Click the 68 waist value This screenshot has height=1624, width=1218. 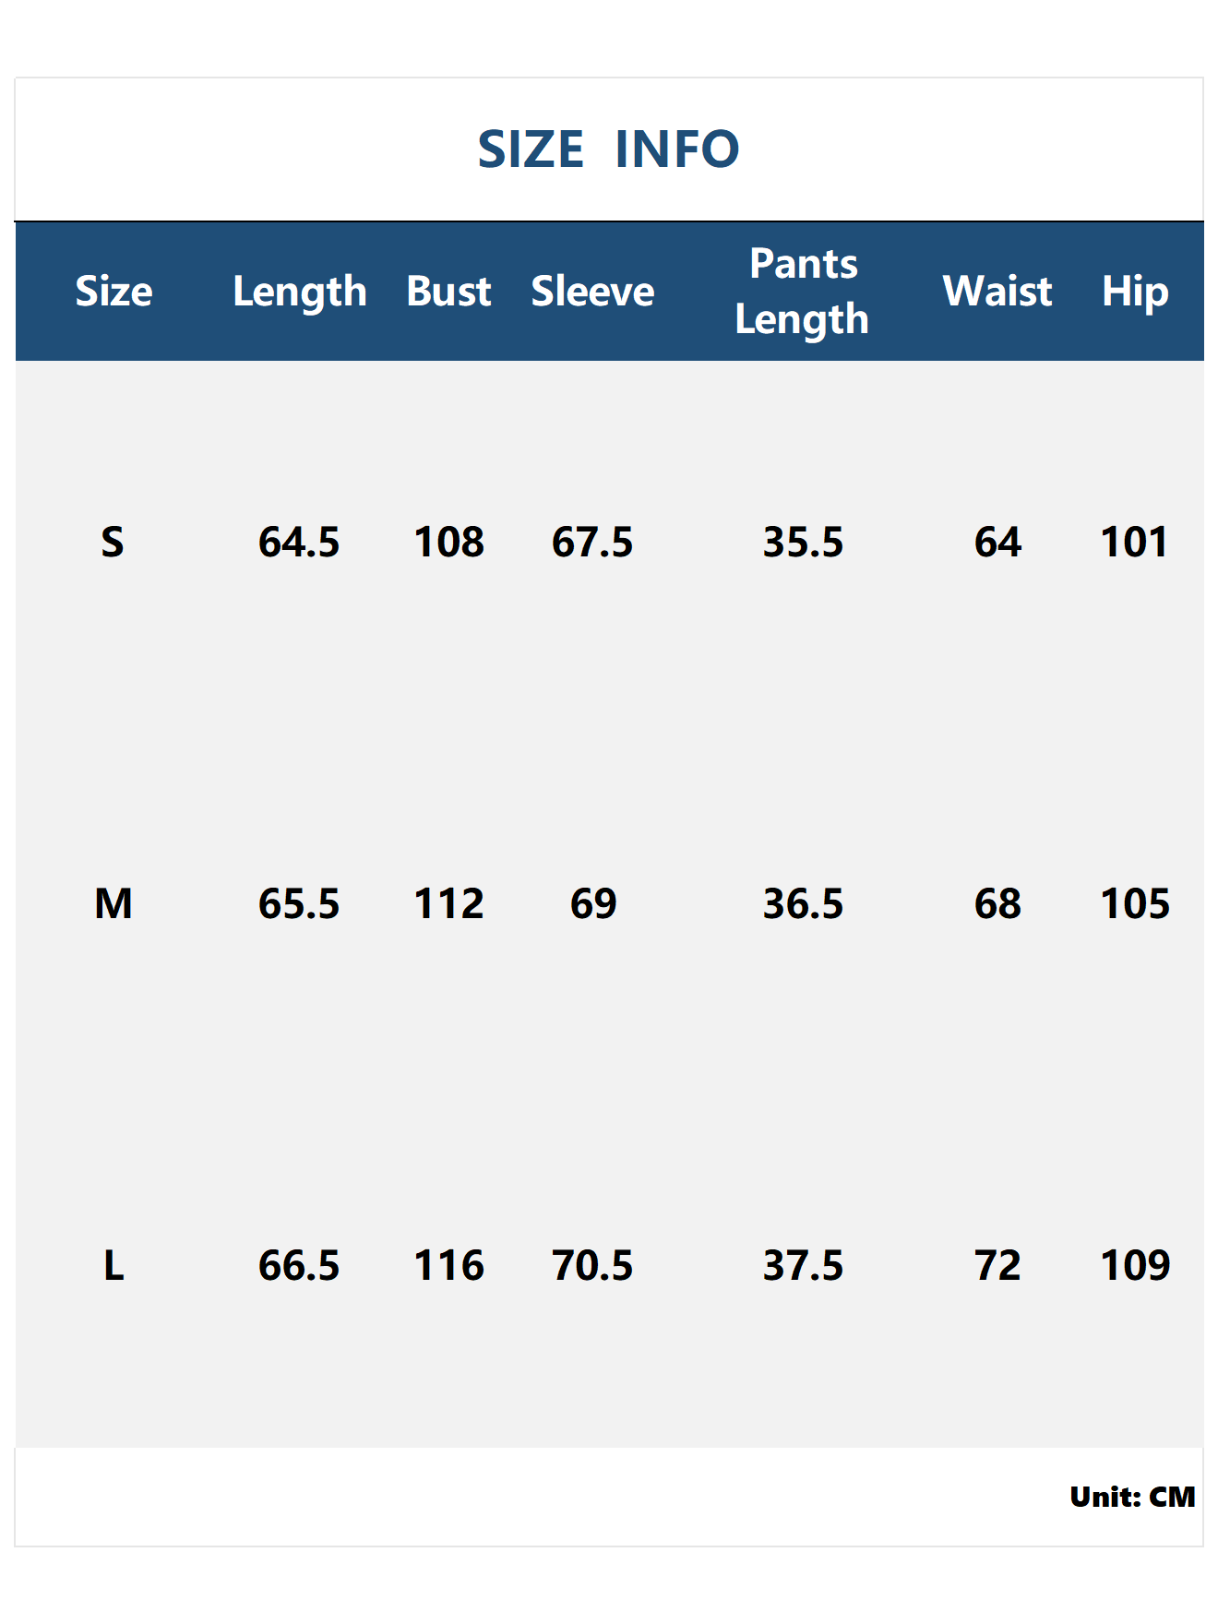tap(997, 904)
